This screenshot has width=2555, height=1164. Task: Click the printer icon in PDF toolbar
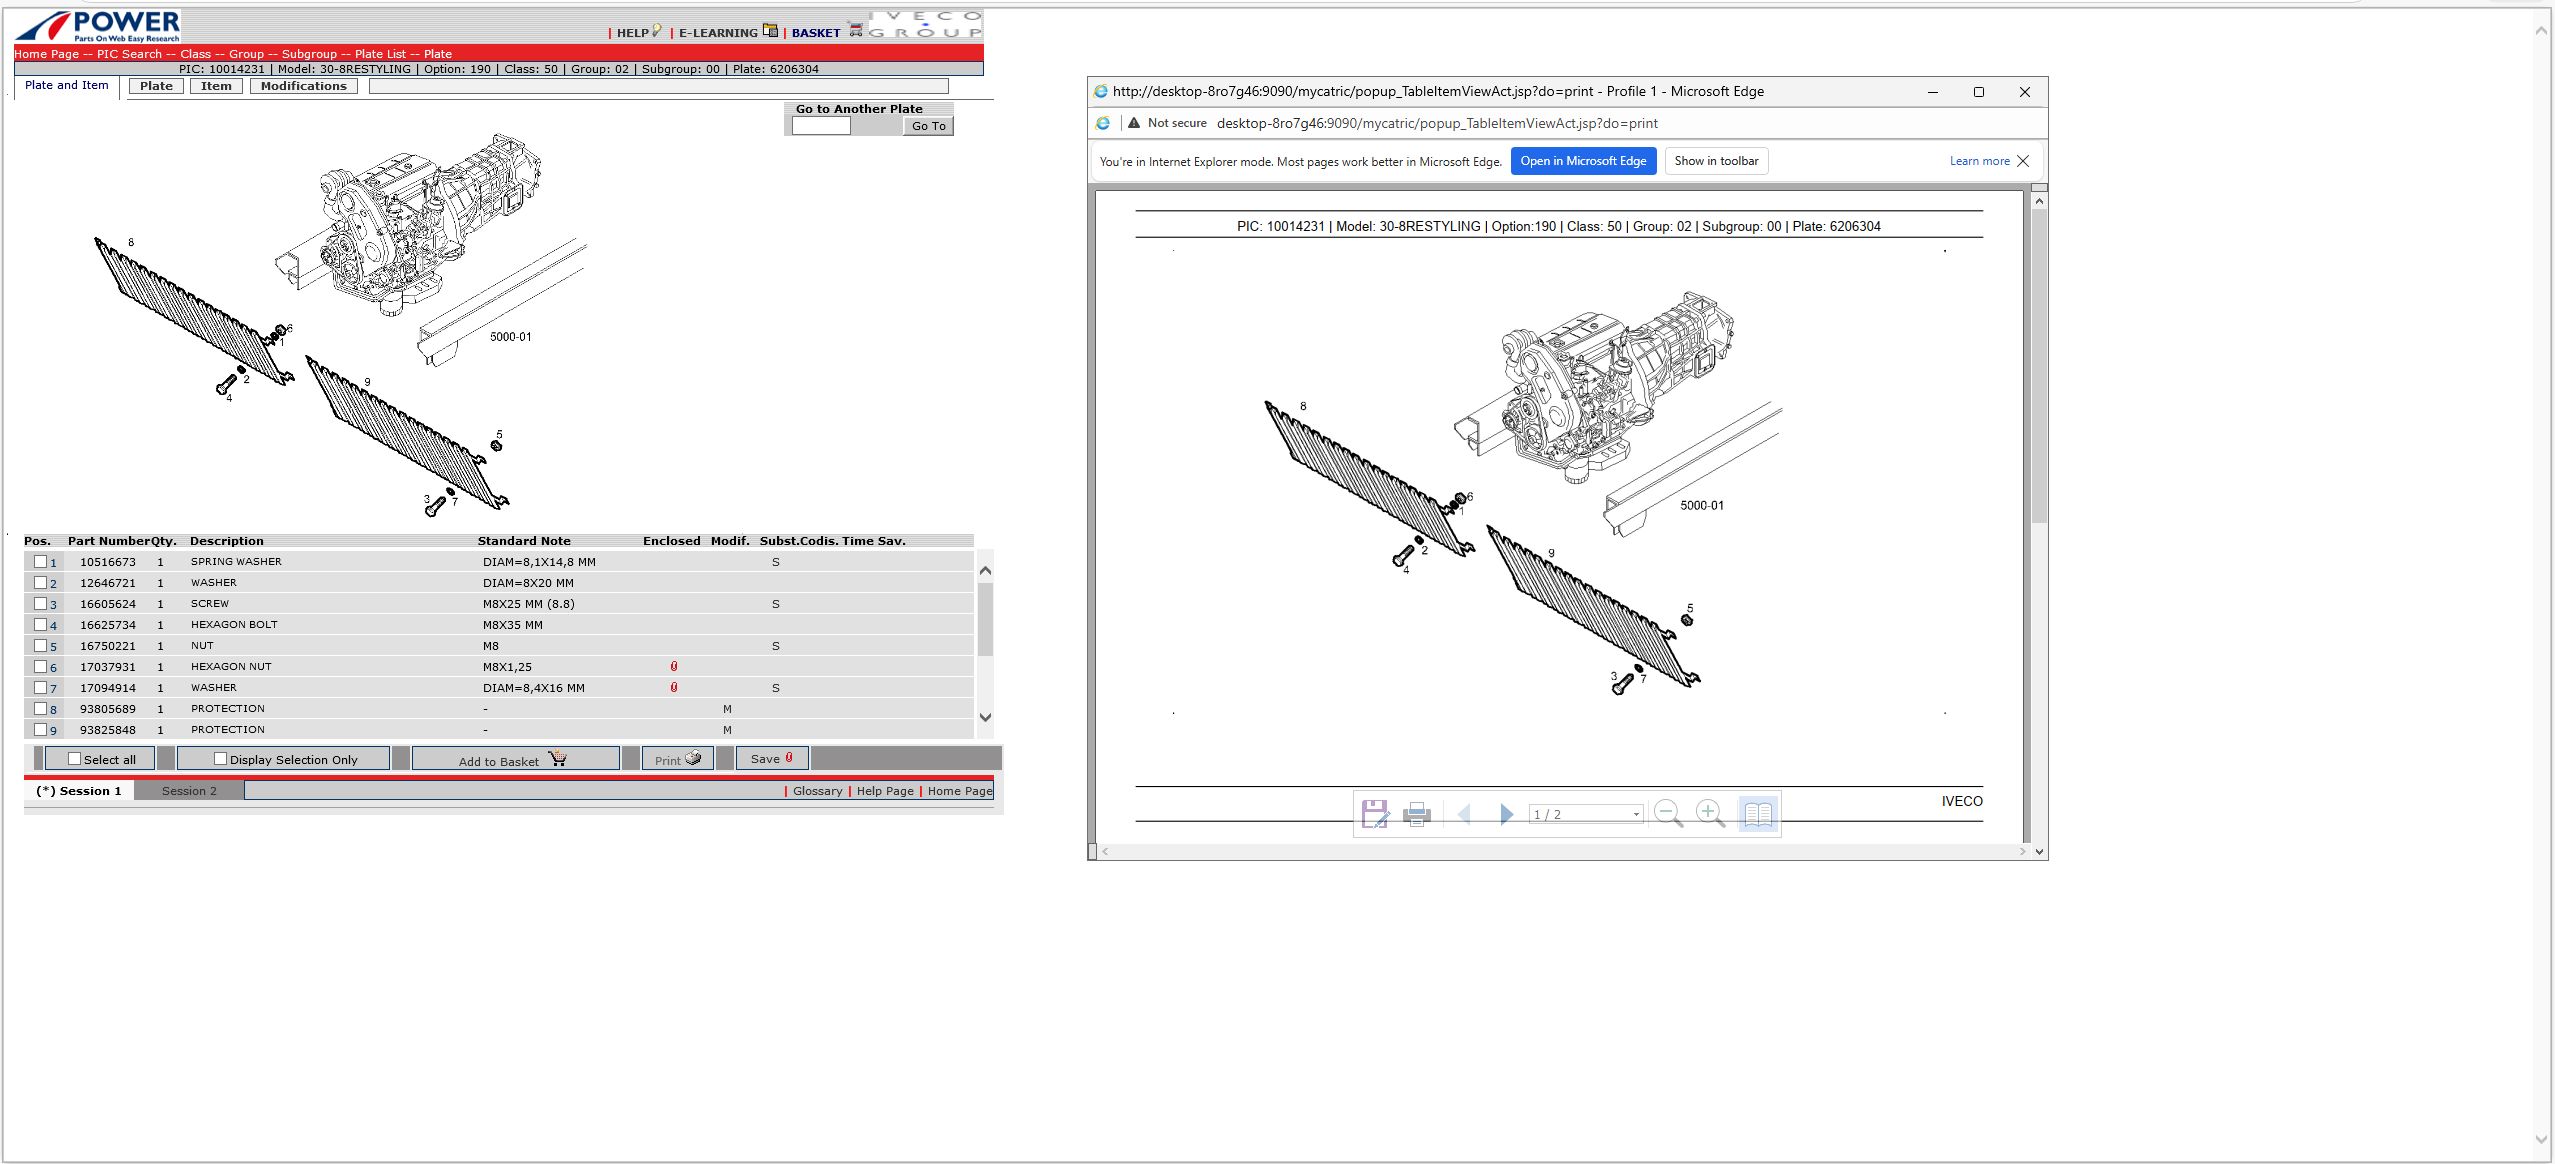coord(1417,814)
